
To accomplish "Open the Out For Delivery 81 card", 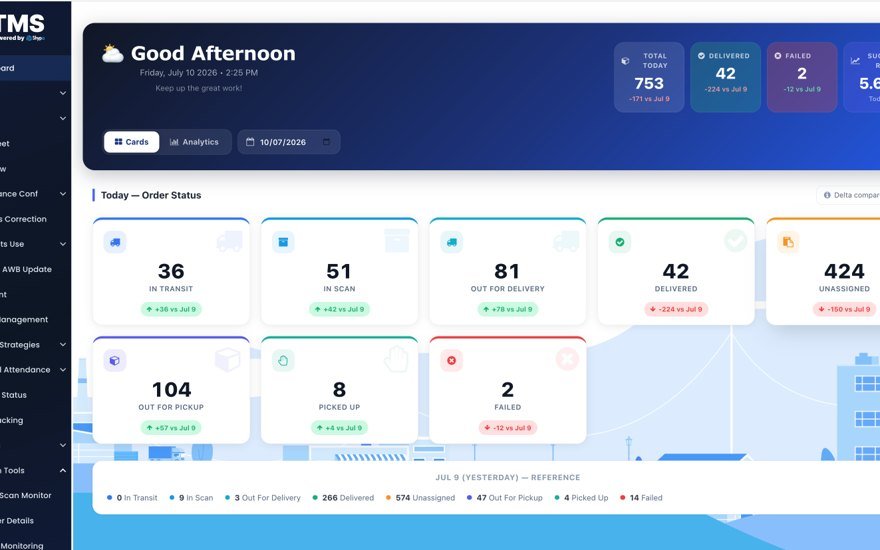I will pos(508,271).
